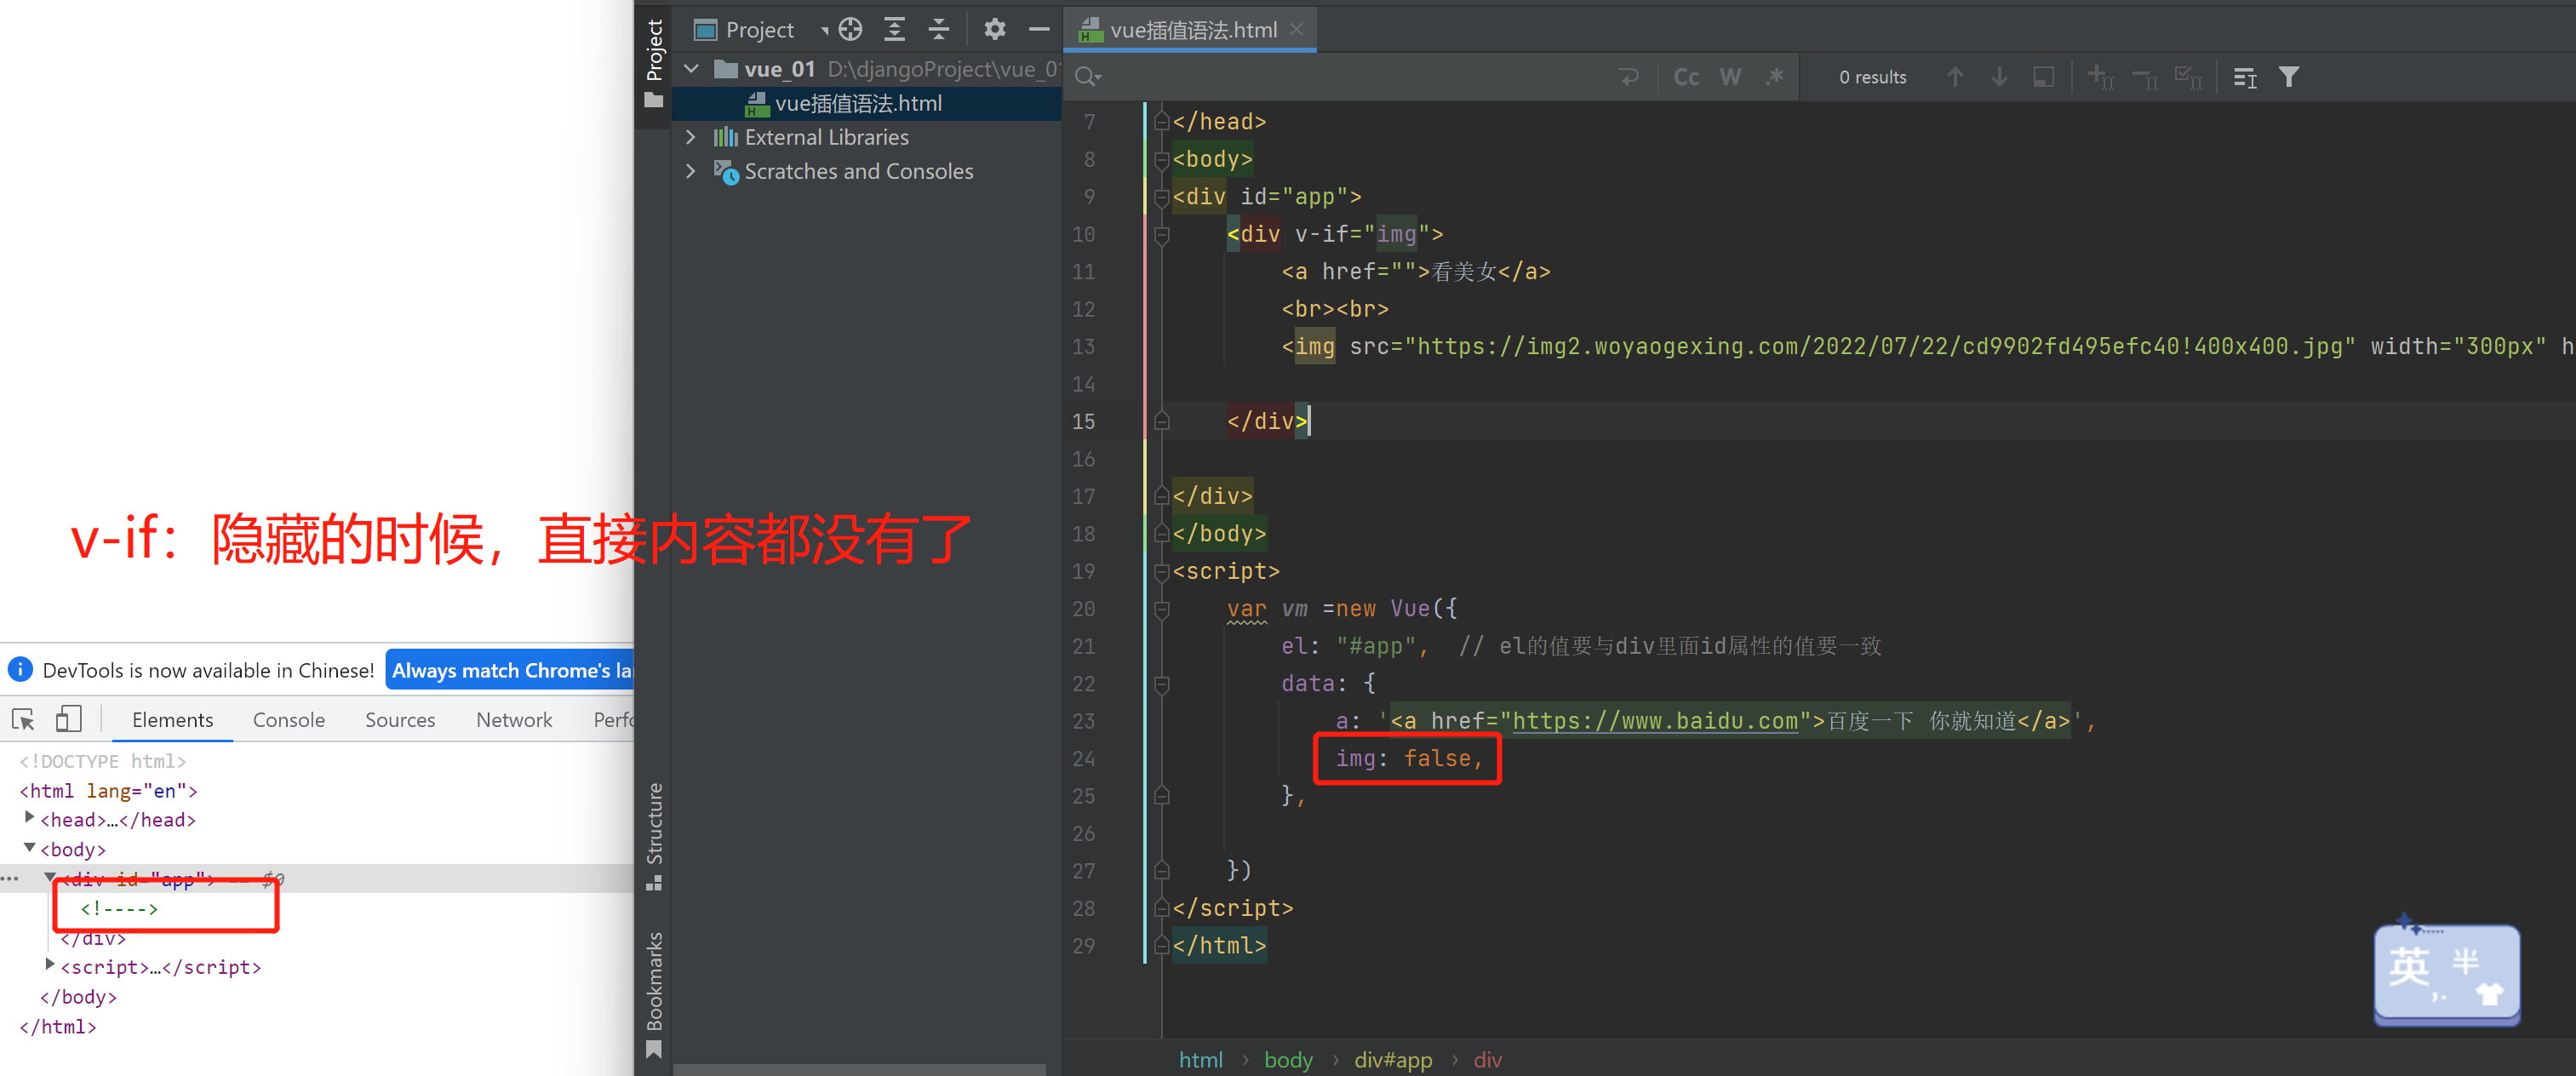The height and width of the screenshot is (1076, 2576).
Task: Click the Expand All icon in Project panel
Action: [x=895, y=29]
